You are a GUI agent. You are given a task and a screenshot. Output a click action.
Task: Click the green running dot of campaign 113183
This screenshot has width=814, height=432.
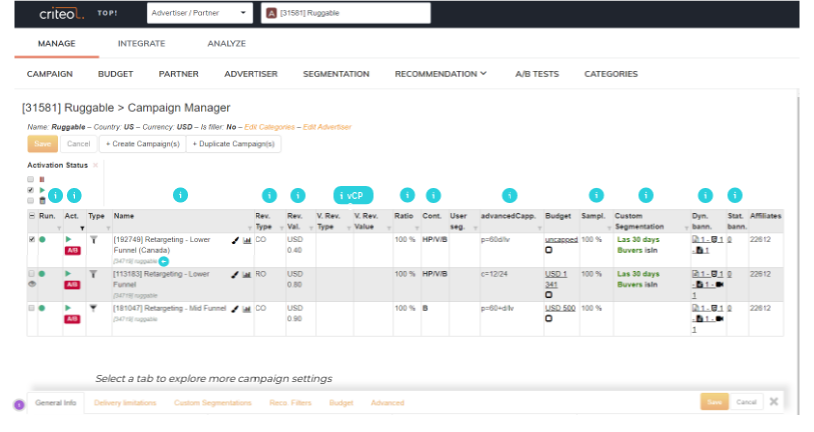(x=42, y=274)
